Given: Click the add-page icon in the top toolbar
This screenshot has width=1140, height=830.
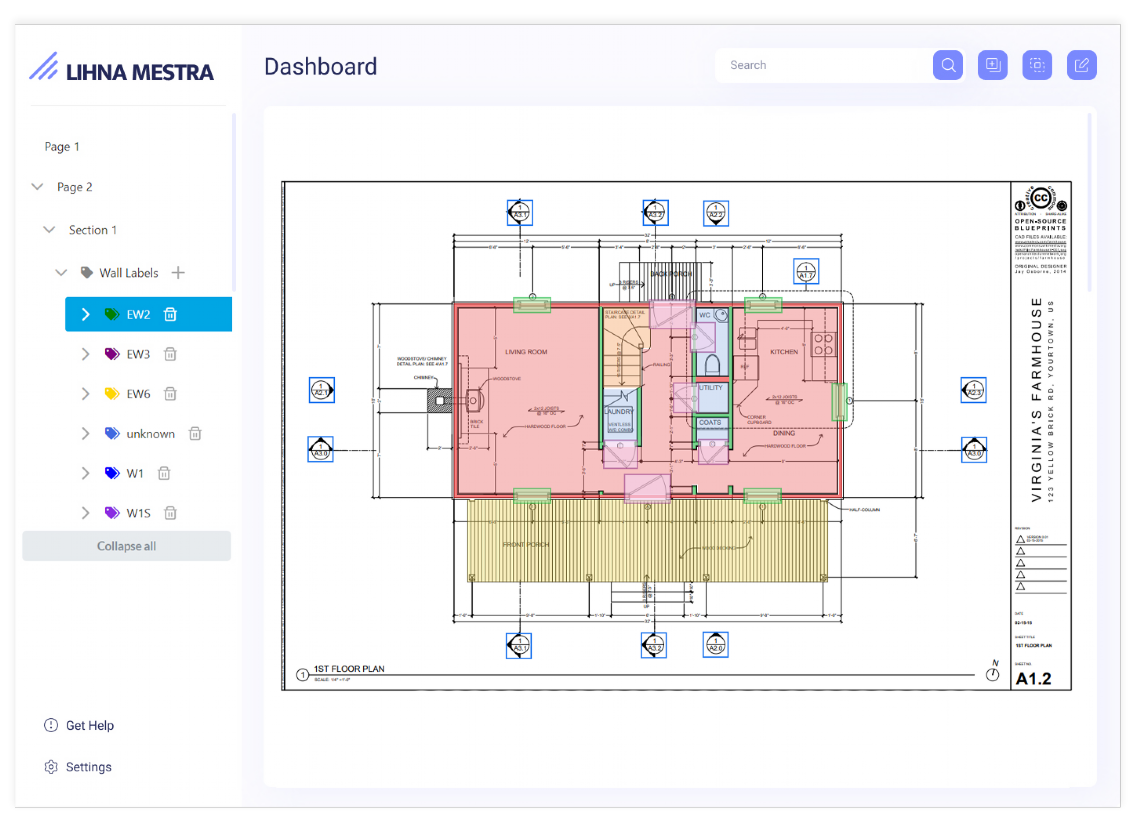Looking at the screenshot, I should click(x=992, y=64).
